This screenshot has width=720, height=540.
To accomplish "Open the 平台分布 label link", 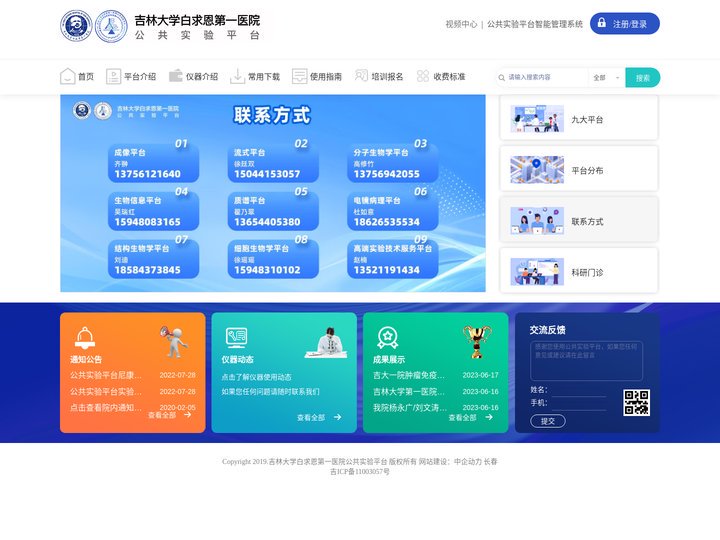I will pos(587,171).
